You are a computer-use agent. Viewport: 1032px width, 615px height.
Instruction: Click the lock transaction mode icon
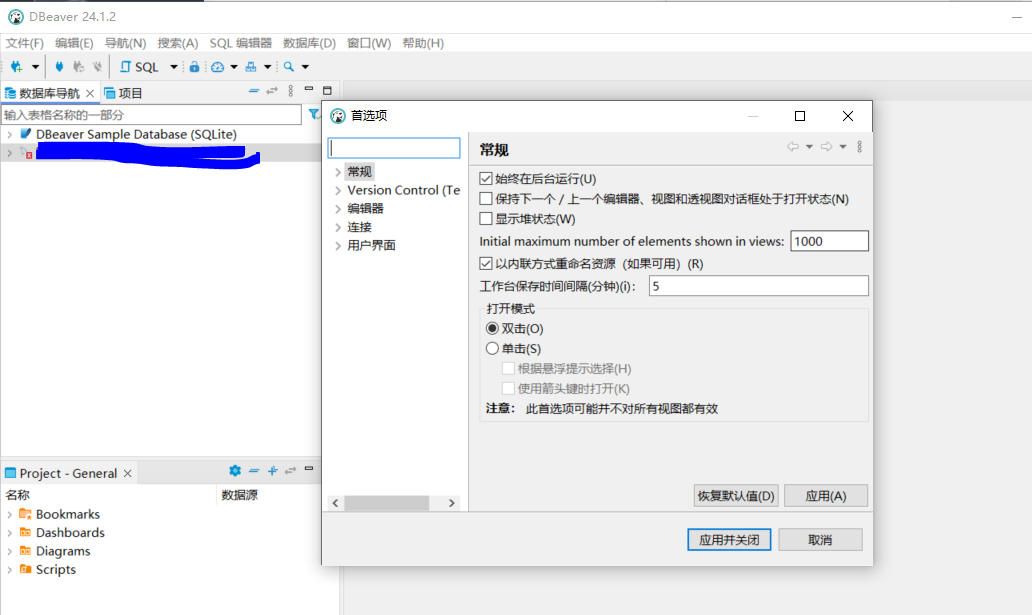click(x=194, y=67)
